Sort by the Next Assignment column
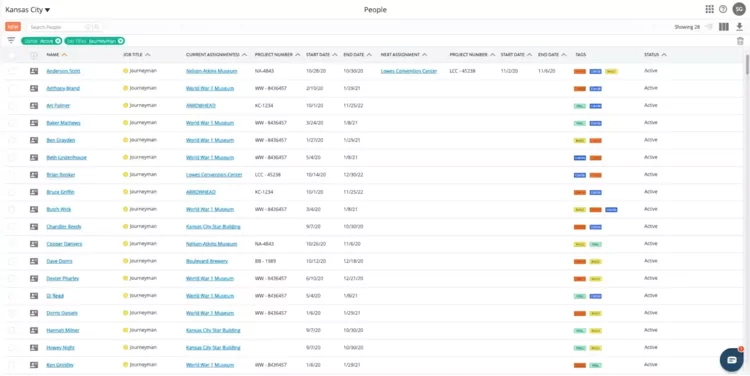The width and height of the screenshot is (750, 376). click(404, 55)
